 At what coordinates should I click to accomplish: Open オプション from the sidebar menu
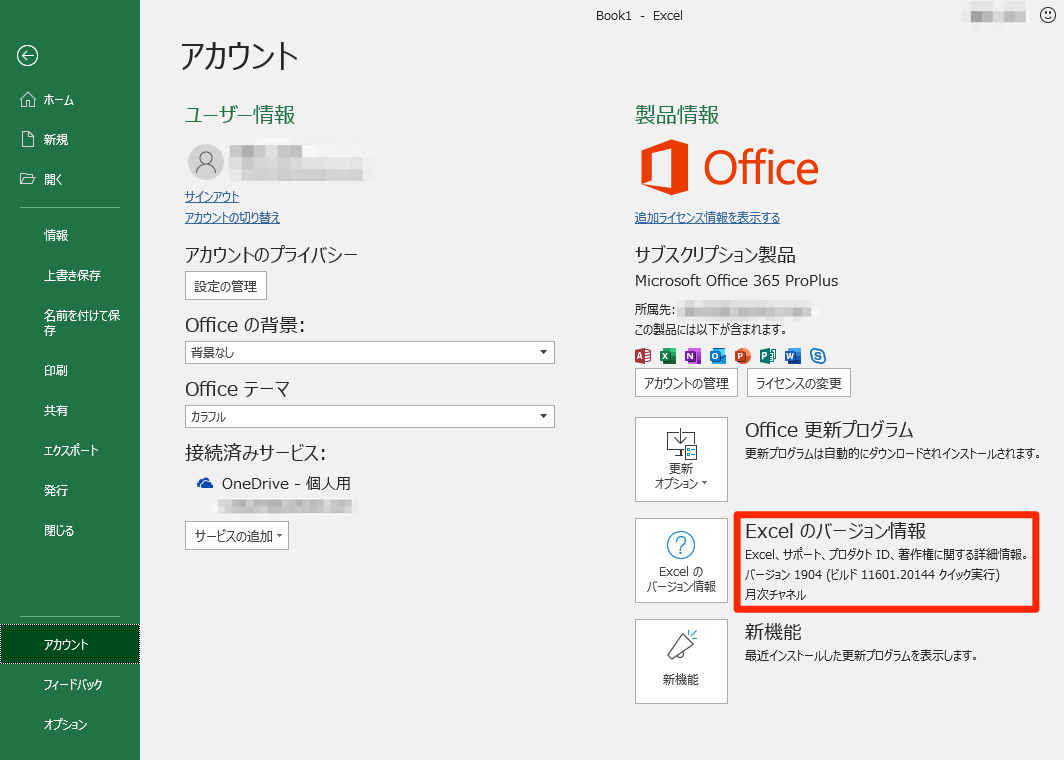[64, 724]
